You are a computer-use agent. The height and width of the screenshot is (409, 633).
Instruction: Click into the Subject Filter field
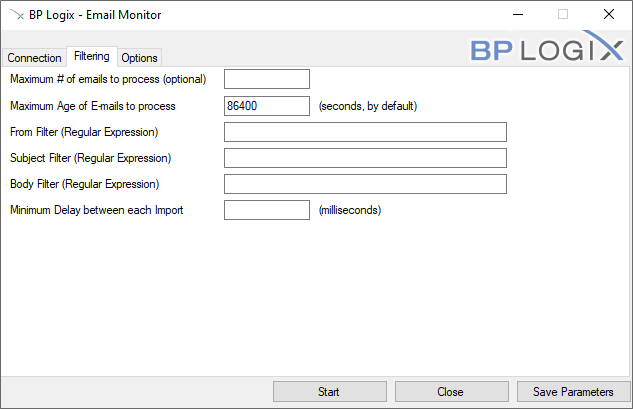pos(365,158)
